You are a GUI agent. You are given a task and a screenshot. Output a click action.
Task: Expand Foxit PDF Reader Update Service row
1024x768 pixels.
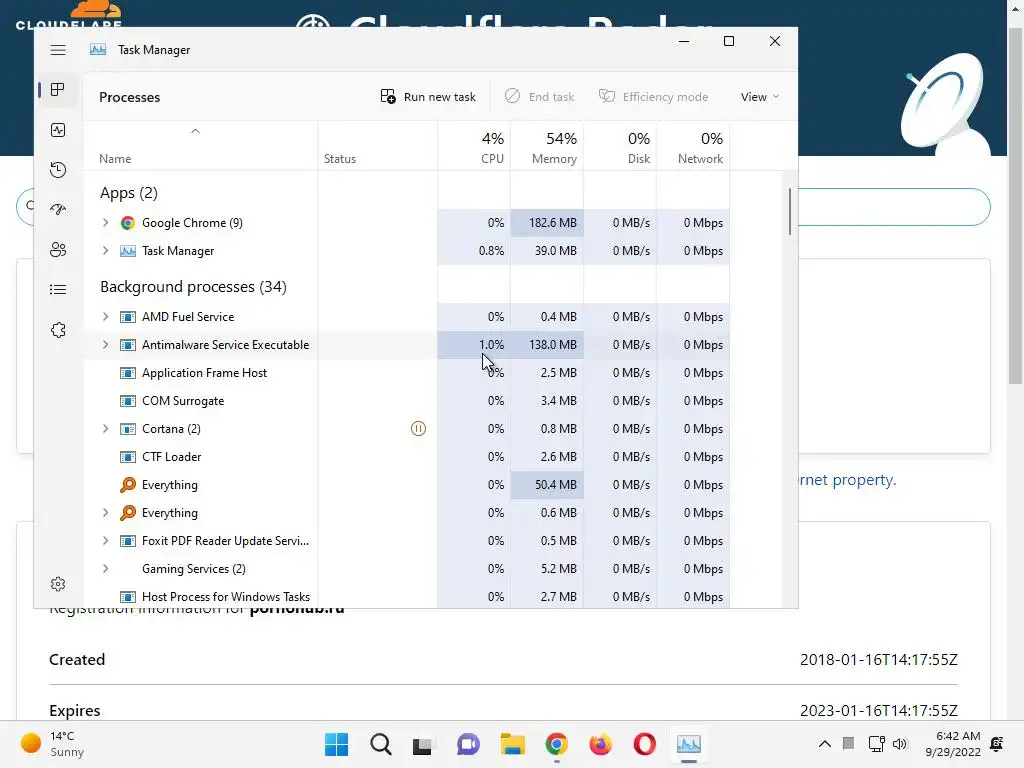pos(105,541)
